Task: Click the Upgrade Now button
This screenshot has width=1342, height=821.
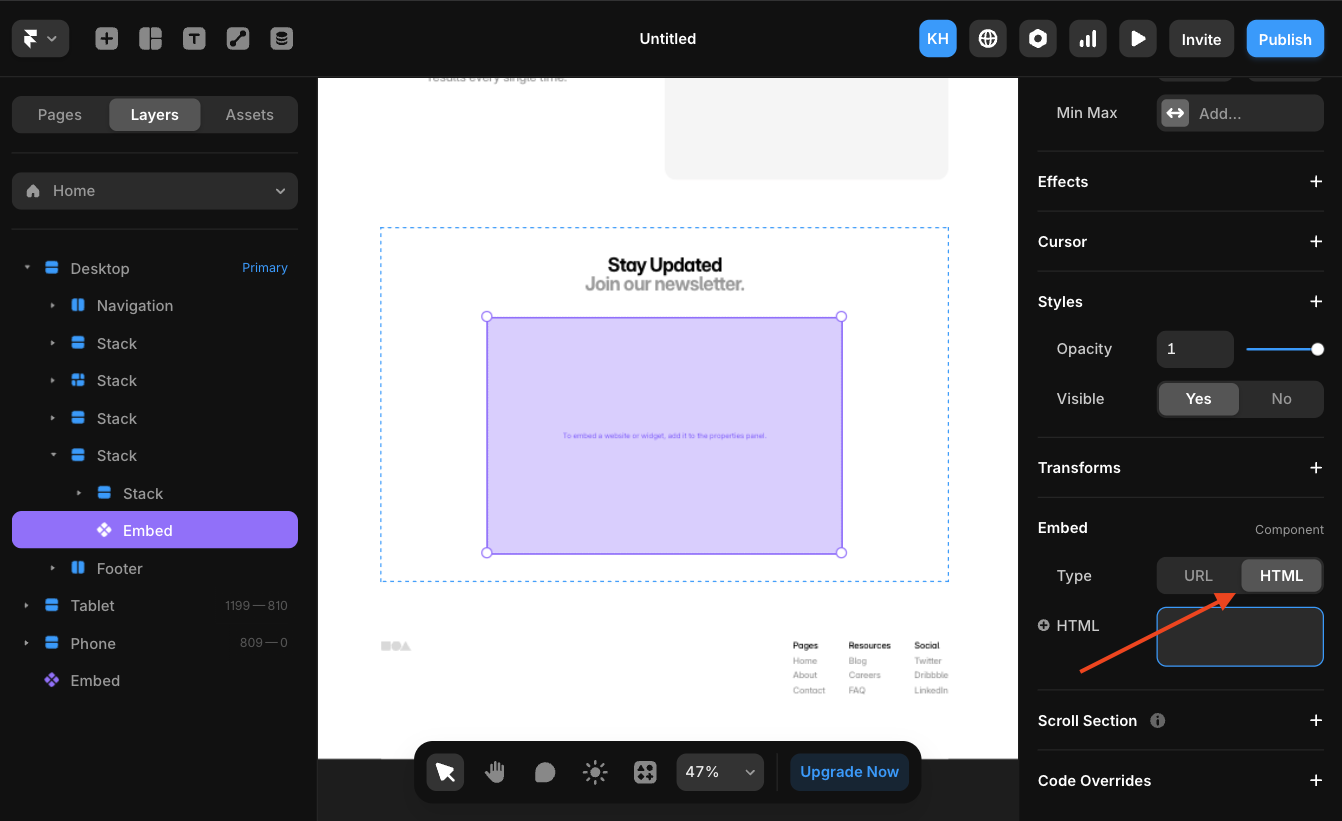Action: pyautogui.click(x=849, y=771)
